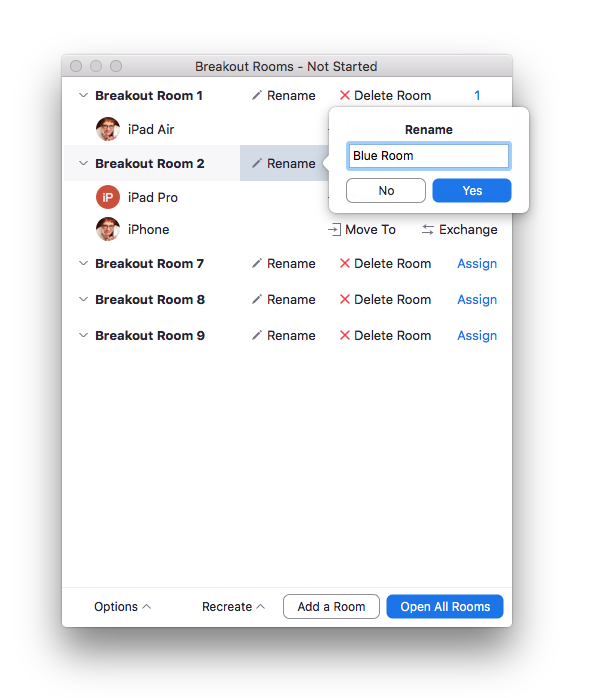Open the Recreate menu
Viewport: 589px width, 698px height.
233,607
